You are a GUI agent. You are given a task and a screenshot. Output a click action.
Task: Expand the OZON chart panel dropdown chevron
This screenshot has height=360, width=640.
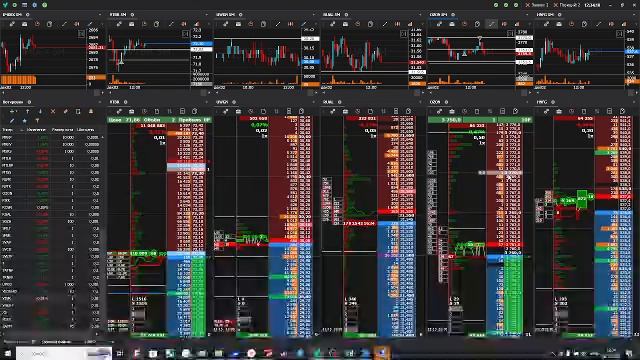527,15
